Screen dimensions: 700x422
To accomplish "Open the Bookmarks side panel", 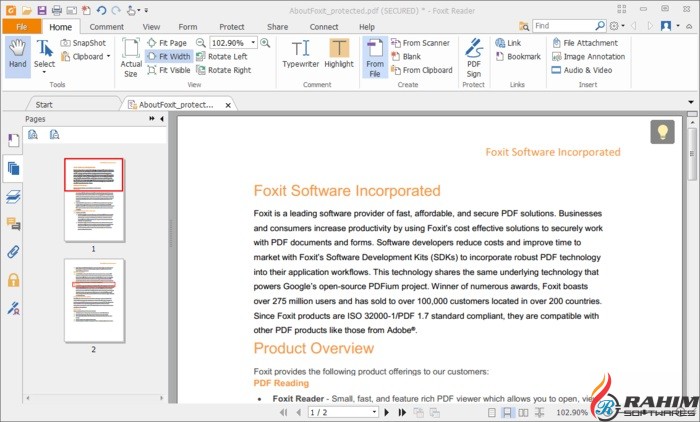I will [13, 141].
